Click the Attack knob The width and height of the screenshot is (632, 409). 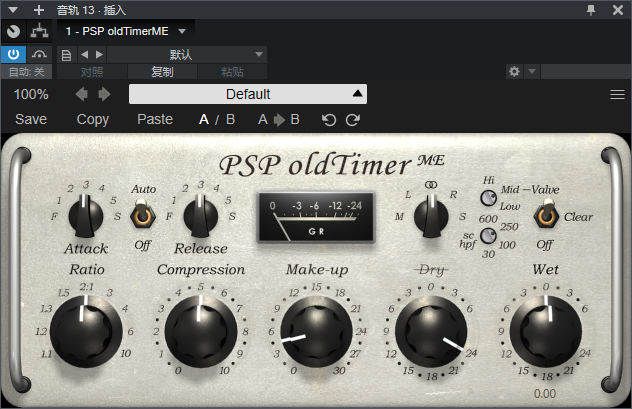[x=85, y=216]
